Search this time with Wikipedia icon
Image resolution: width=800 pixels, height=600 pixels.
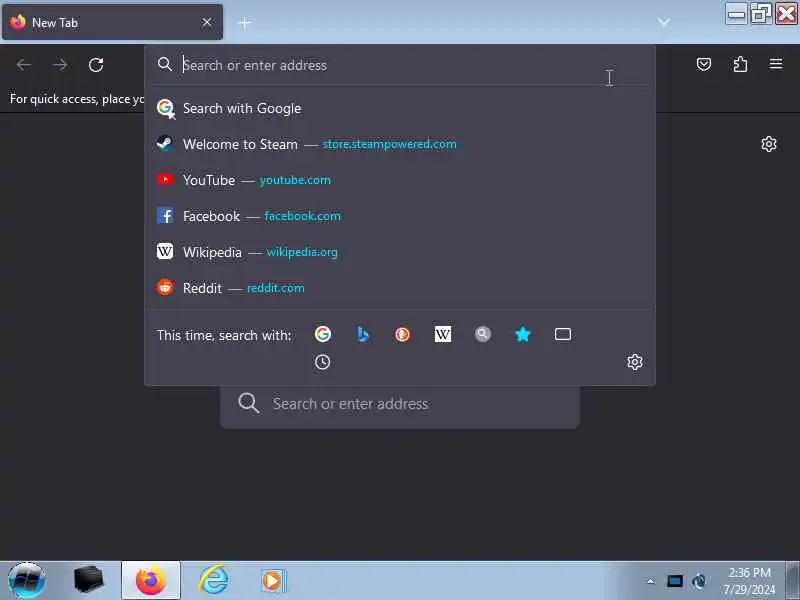coord(442,334)
